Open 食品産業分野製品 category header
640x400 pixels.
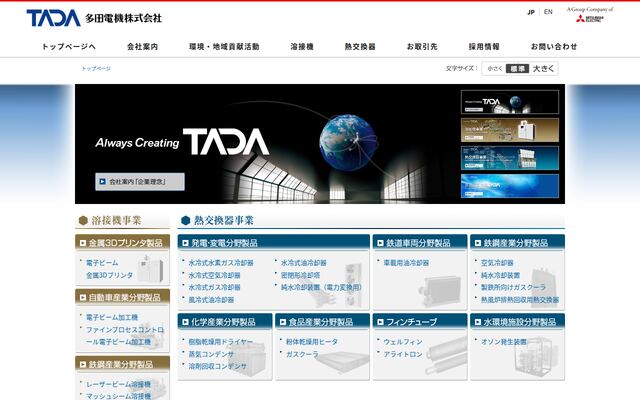pos(322,322)
